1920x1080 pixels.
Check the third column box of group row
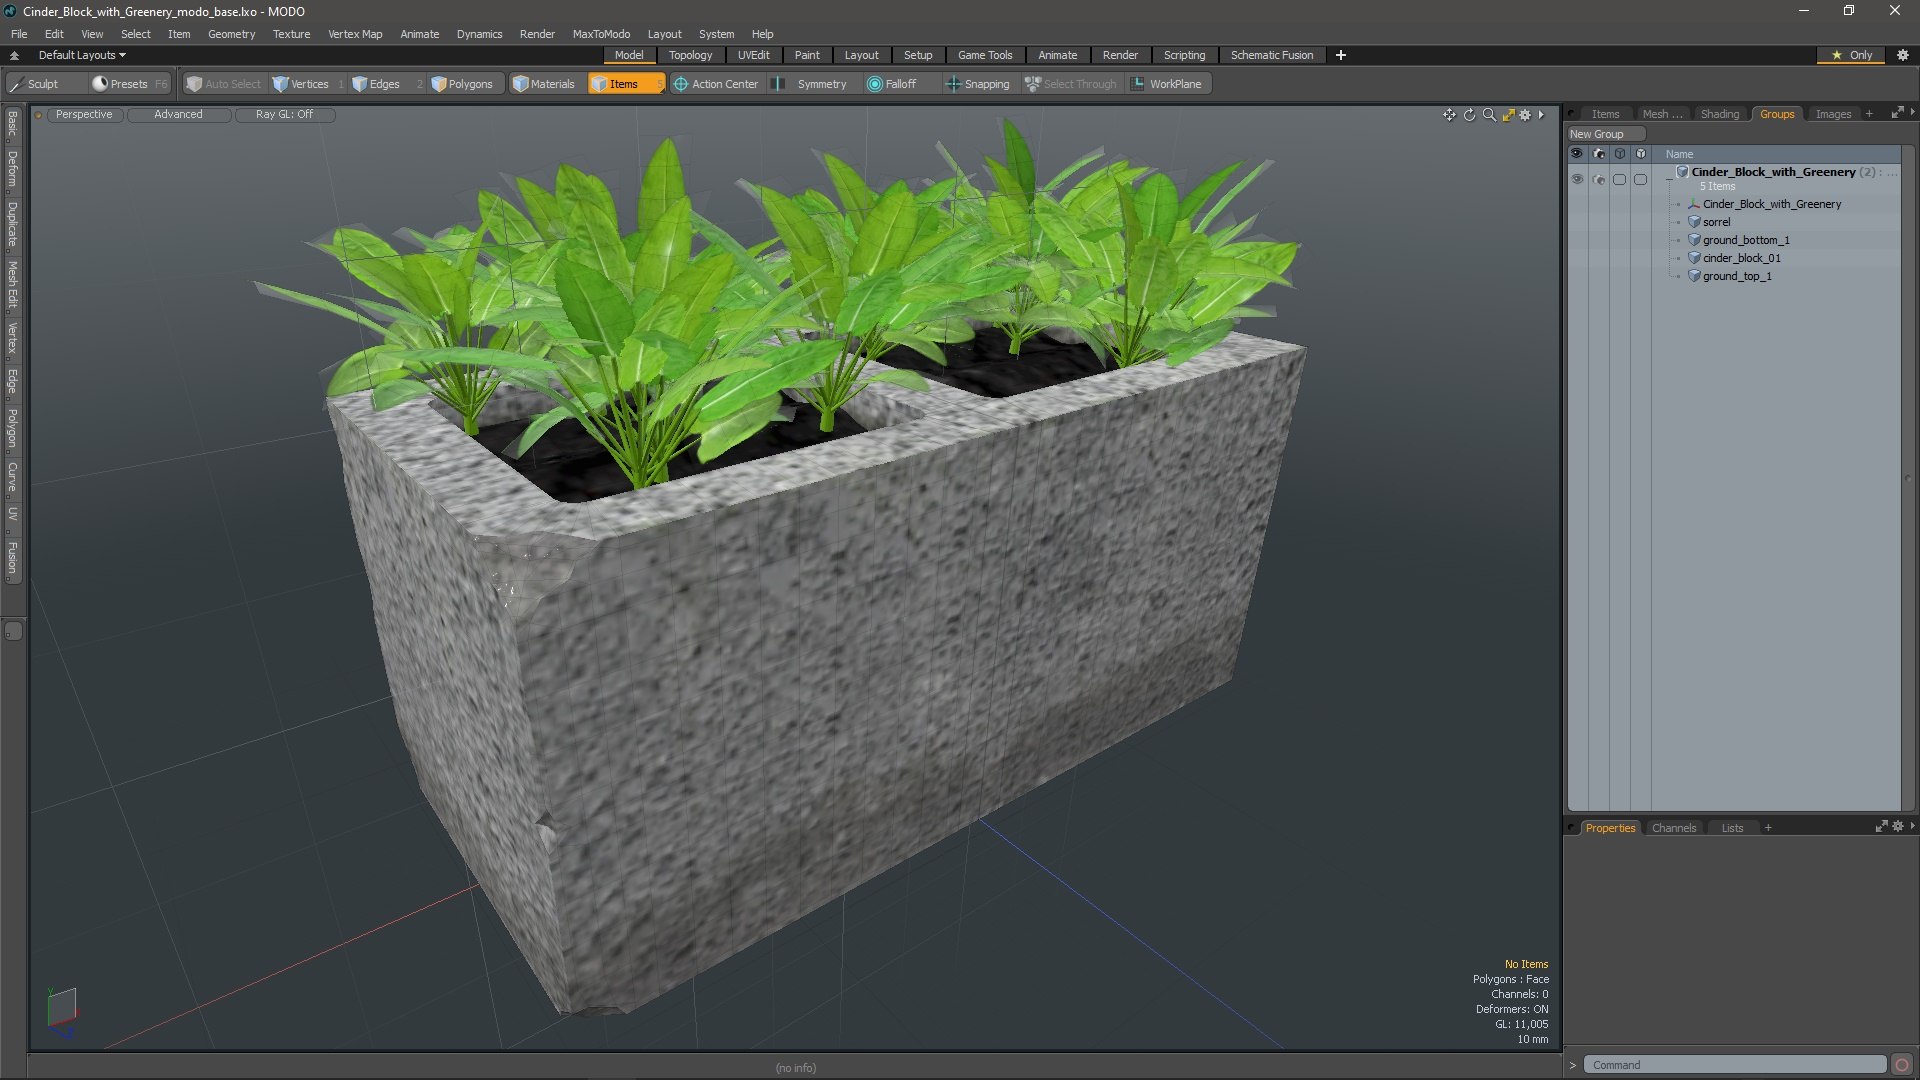1619,180
